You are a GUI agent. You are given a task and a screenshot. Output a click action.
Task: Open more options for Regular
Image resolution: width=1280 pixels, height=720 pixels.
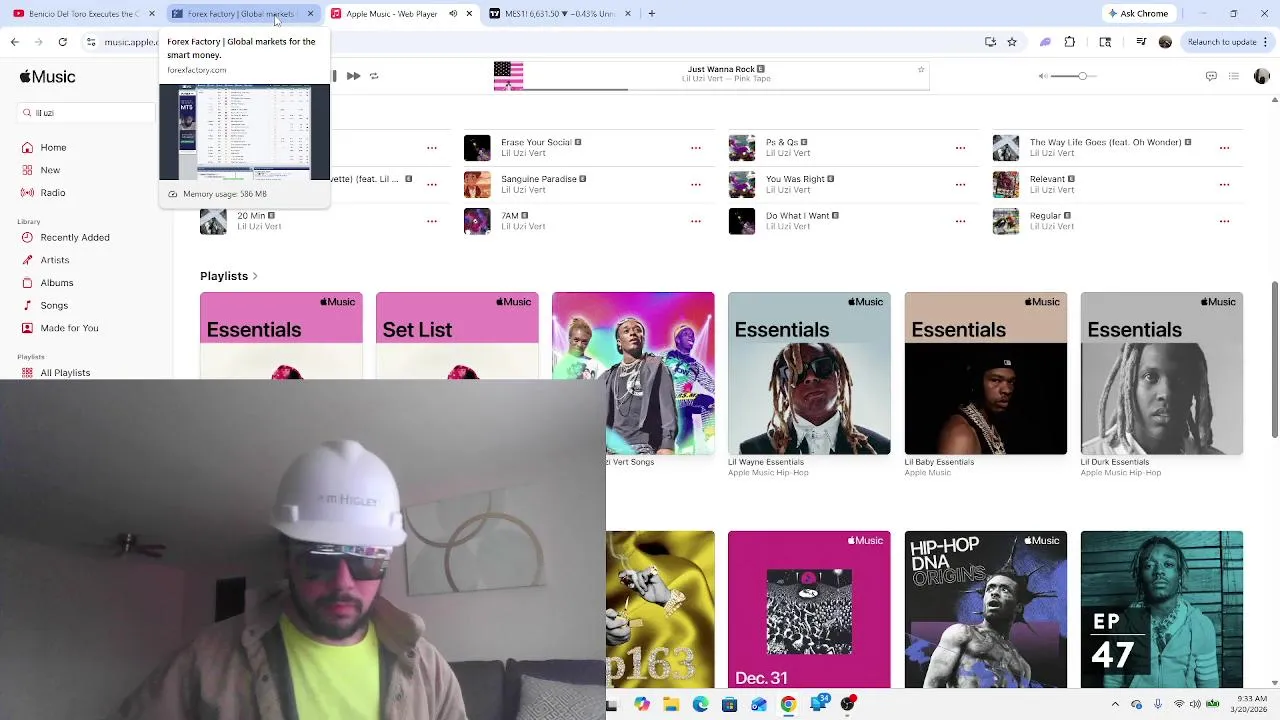pyautogui.click(x=1224, y=221)
